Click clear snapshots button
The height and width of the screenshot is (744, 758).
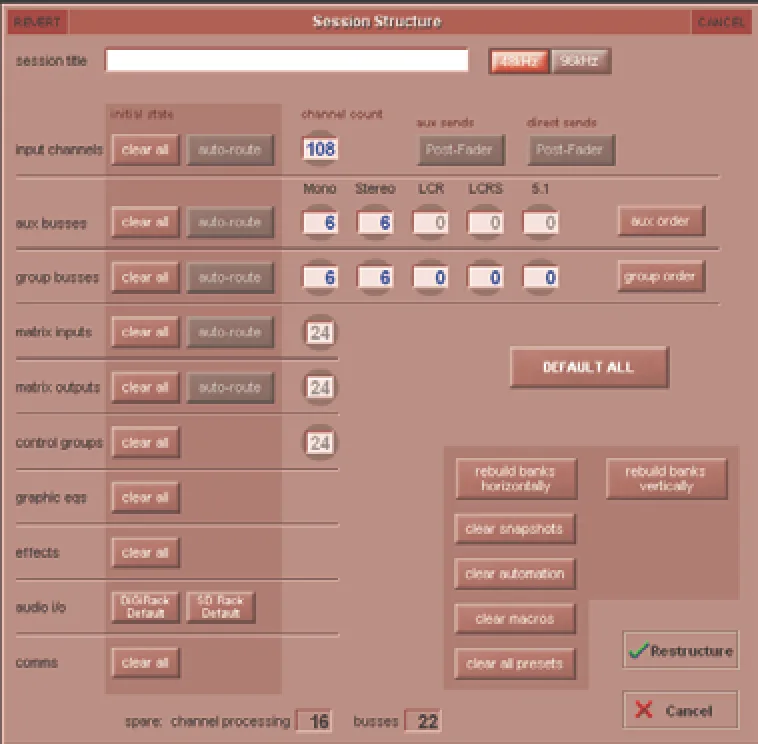coord(515,529)
